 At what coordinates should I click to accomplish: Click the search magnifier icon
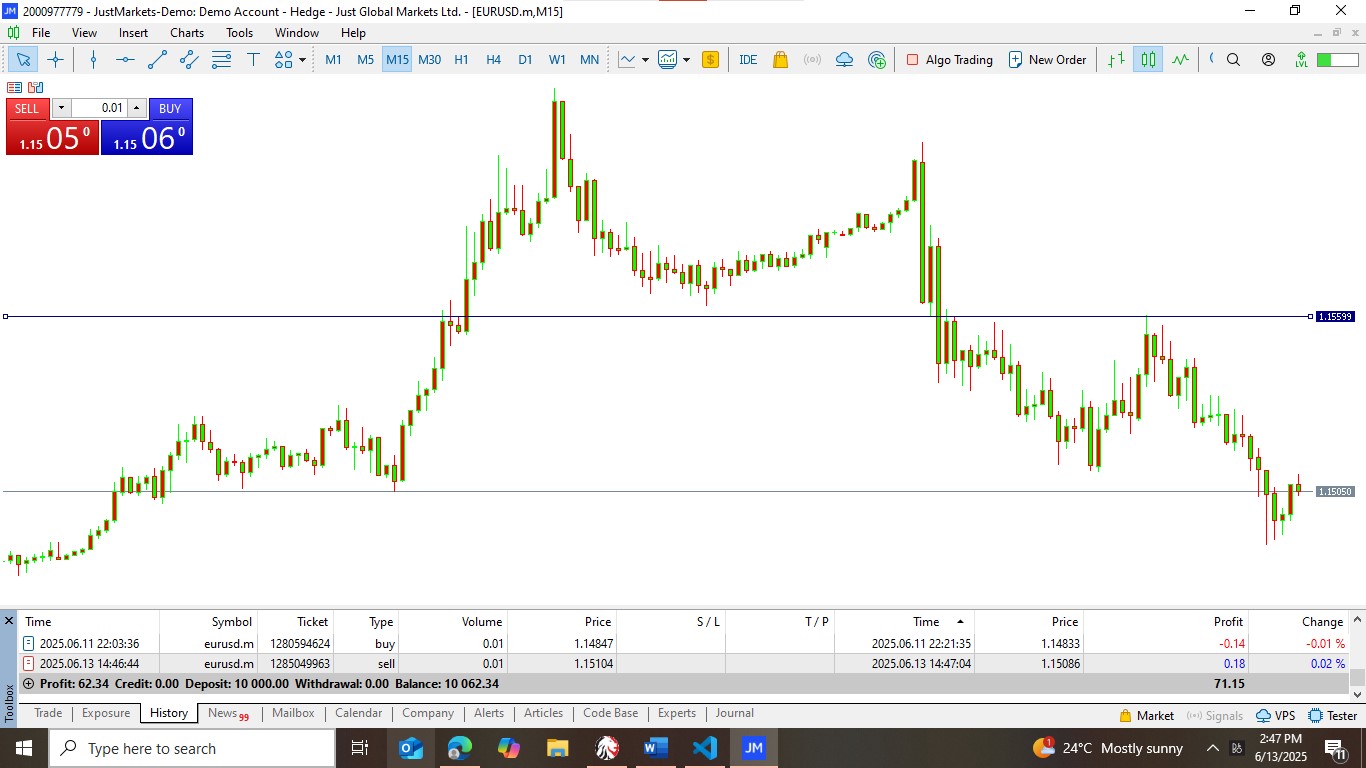[1233, 60]
